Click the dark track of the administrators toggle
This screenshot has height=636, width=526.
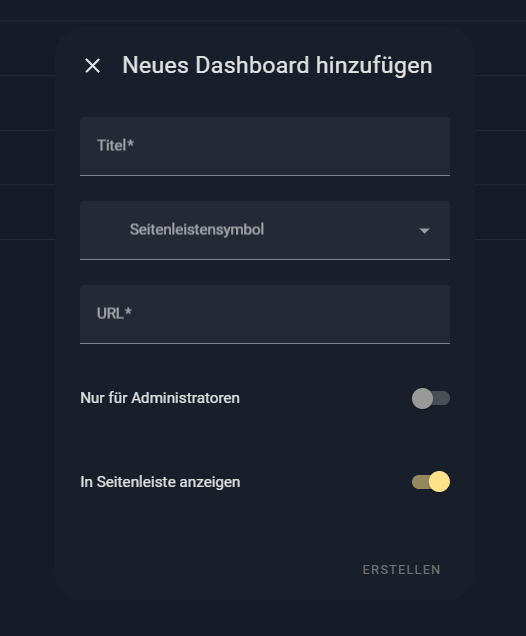point(442,398)
